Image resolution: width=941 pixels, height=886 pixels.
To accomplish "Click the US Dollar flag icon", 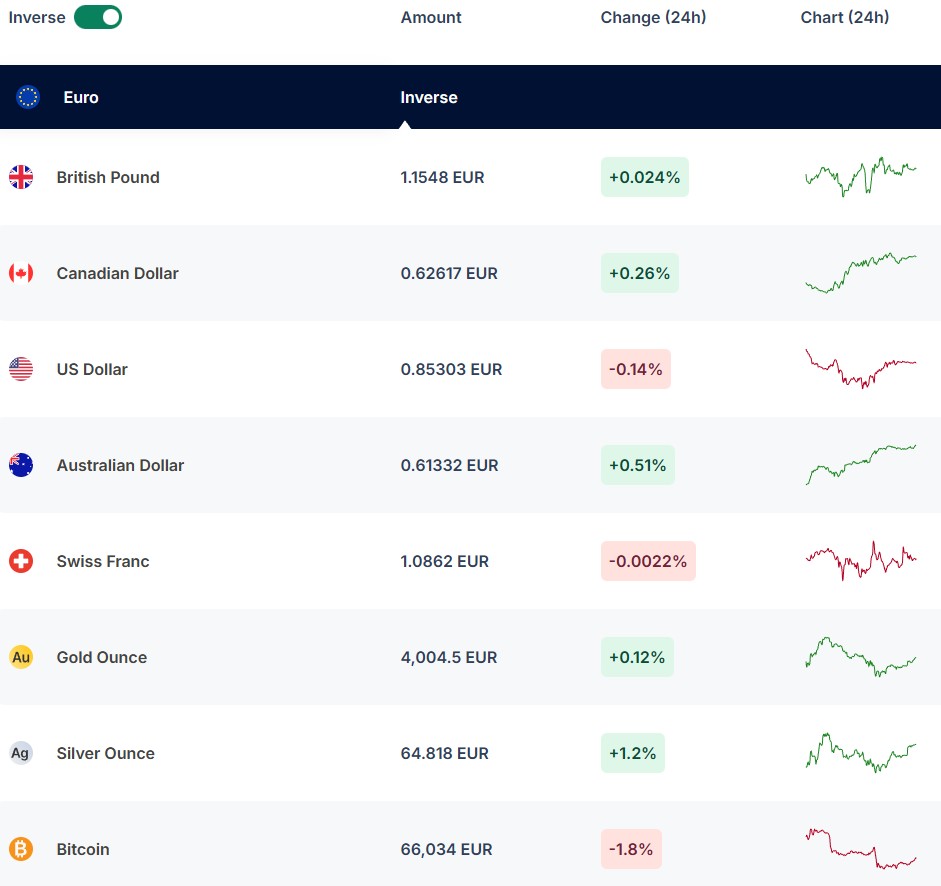I will pos(21,369).
